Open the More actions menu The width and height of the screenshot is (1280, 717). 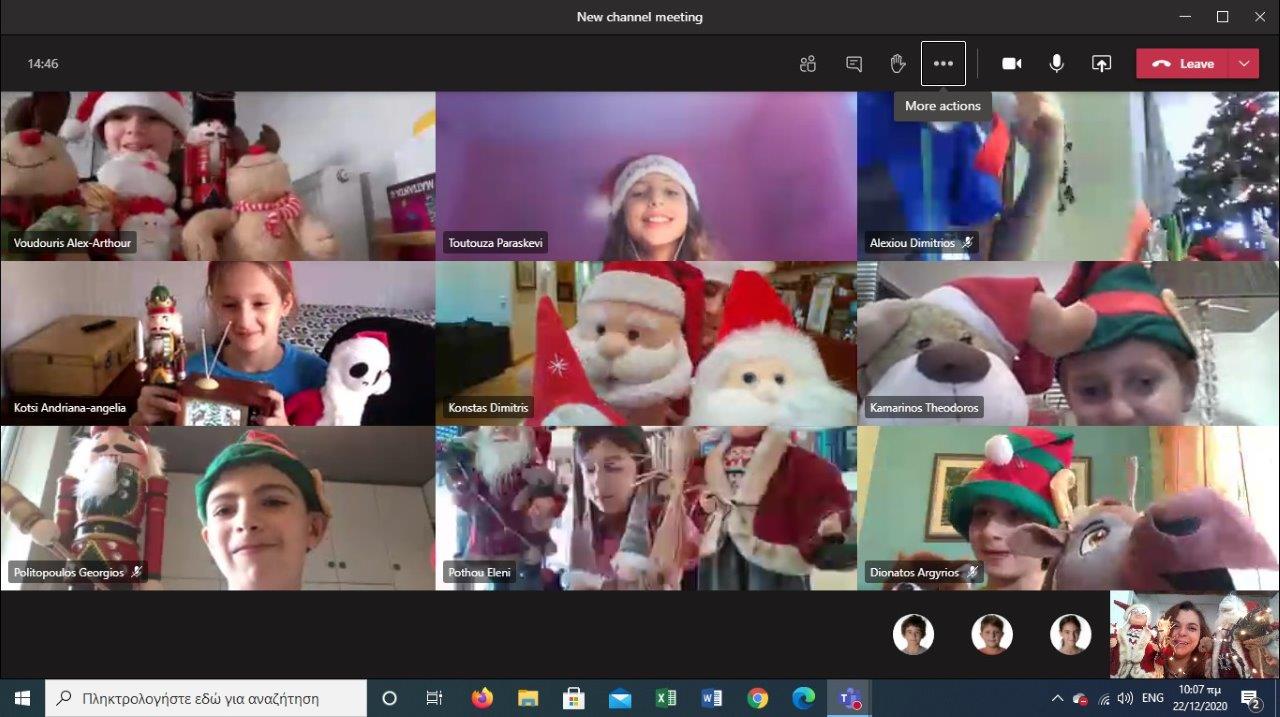click(x=943, y=64)
